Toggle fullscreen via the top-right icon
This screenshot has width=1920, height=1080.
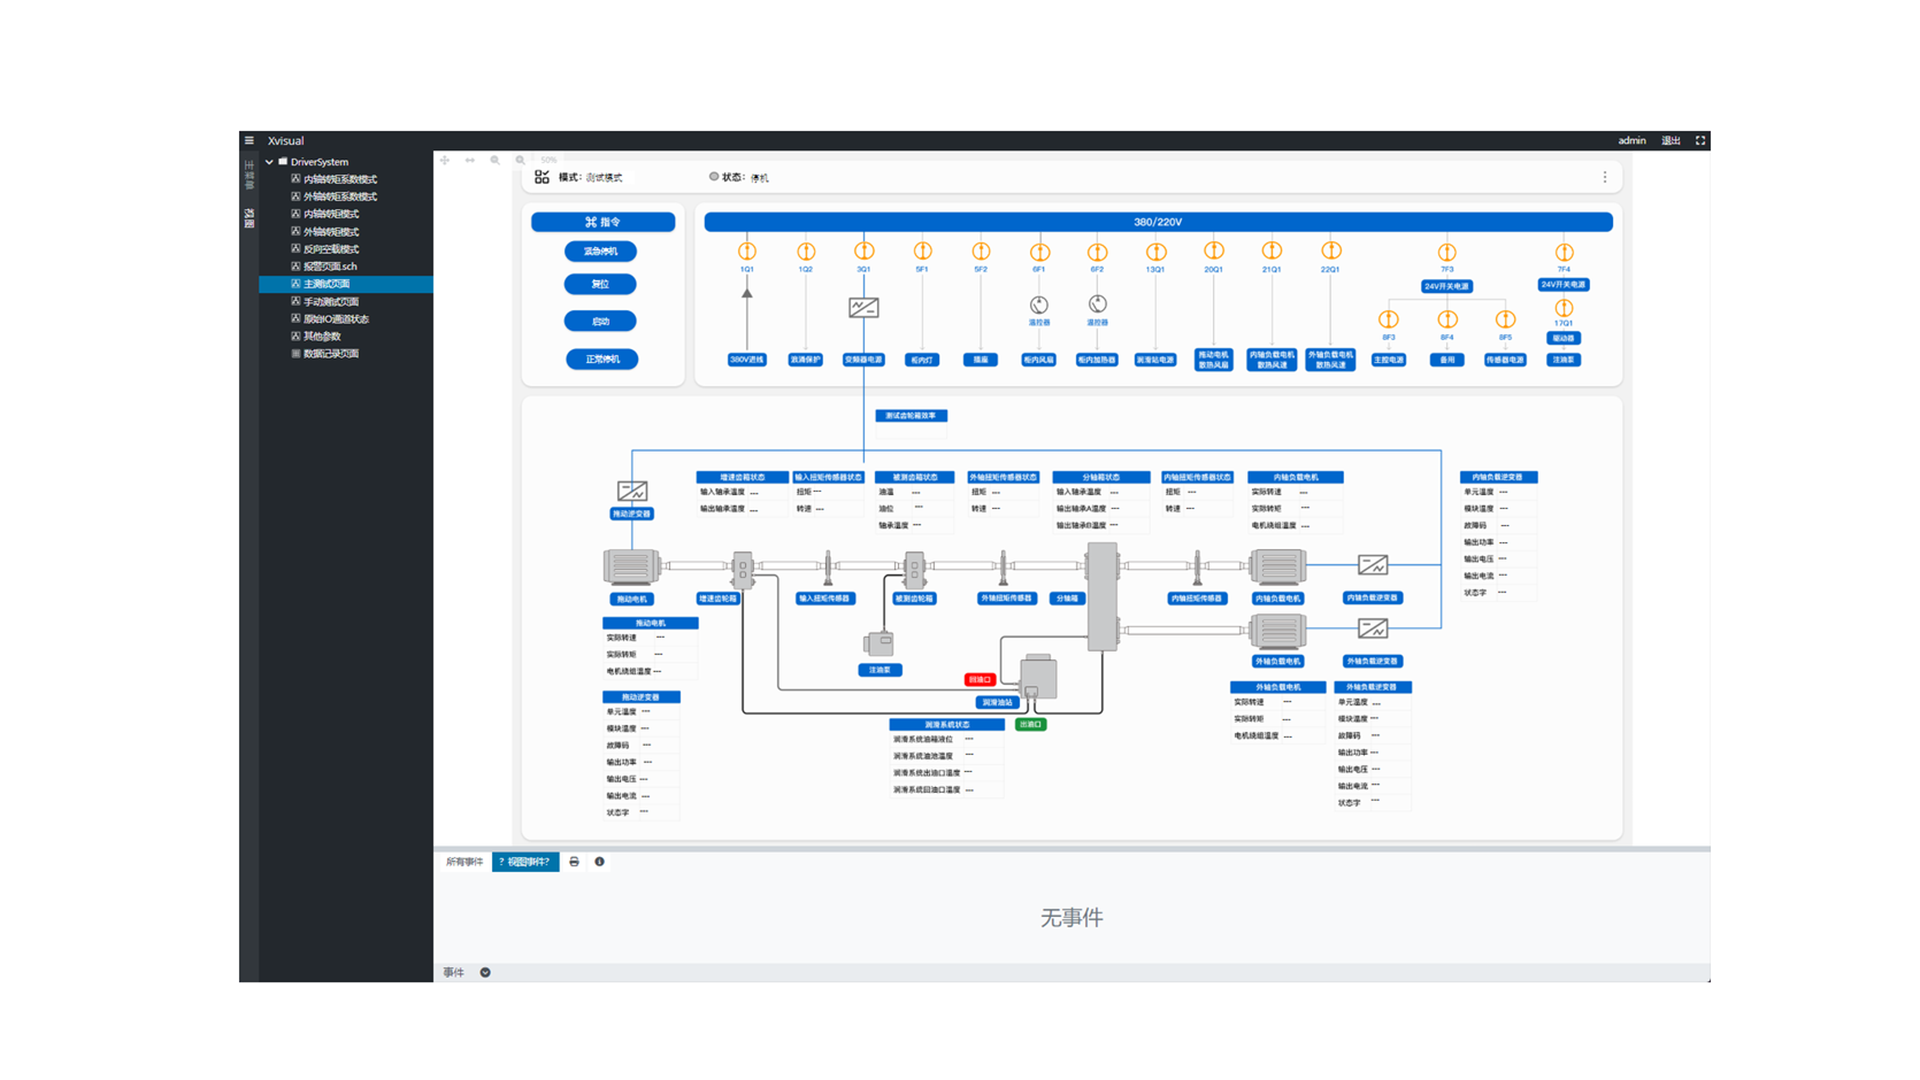[1700, 141]
